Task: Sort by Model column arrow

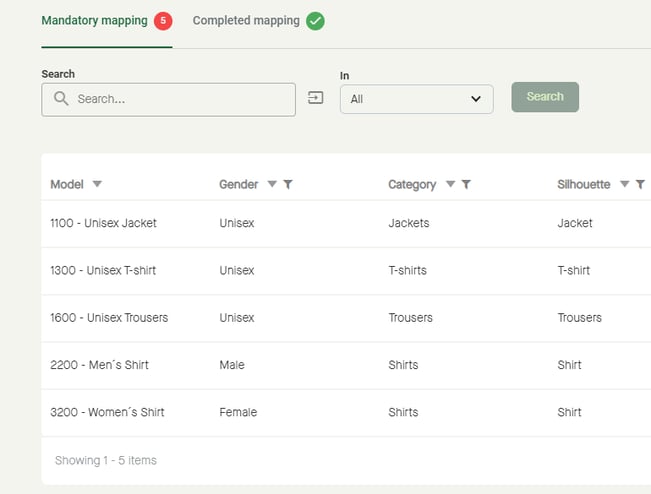Action: (97, 185)
